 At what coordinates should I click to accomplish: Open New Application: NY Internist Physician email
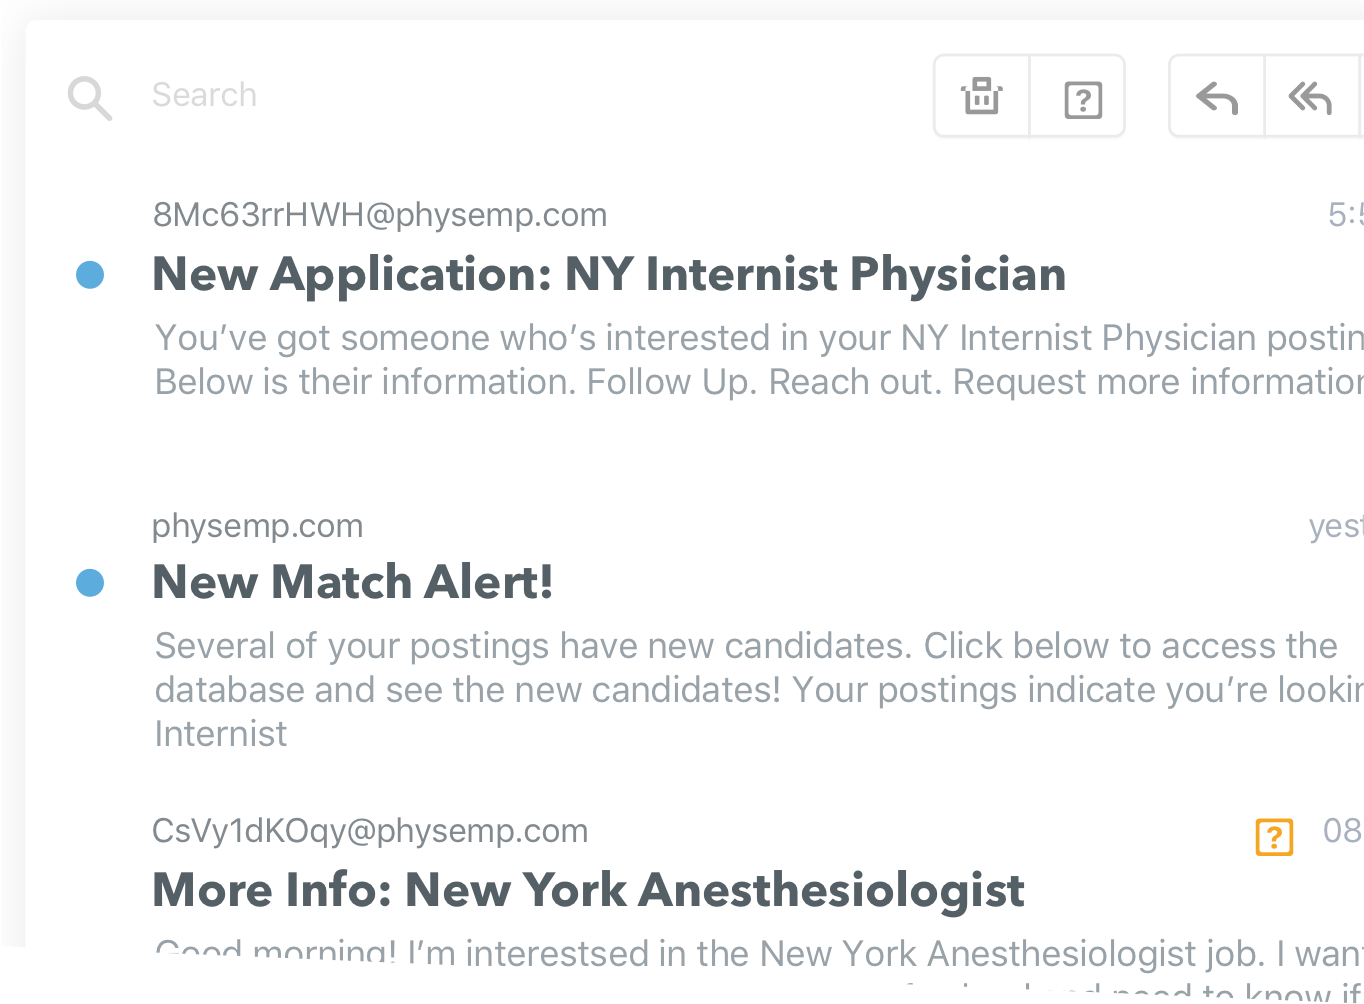[x=609, y=274]
